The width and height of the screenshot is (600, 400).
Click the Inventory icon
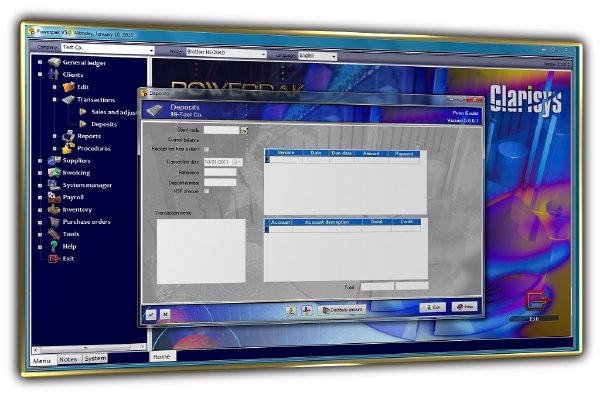(x=54, y=209)
